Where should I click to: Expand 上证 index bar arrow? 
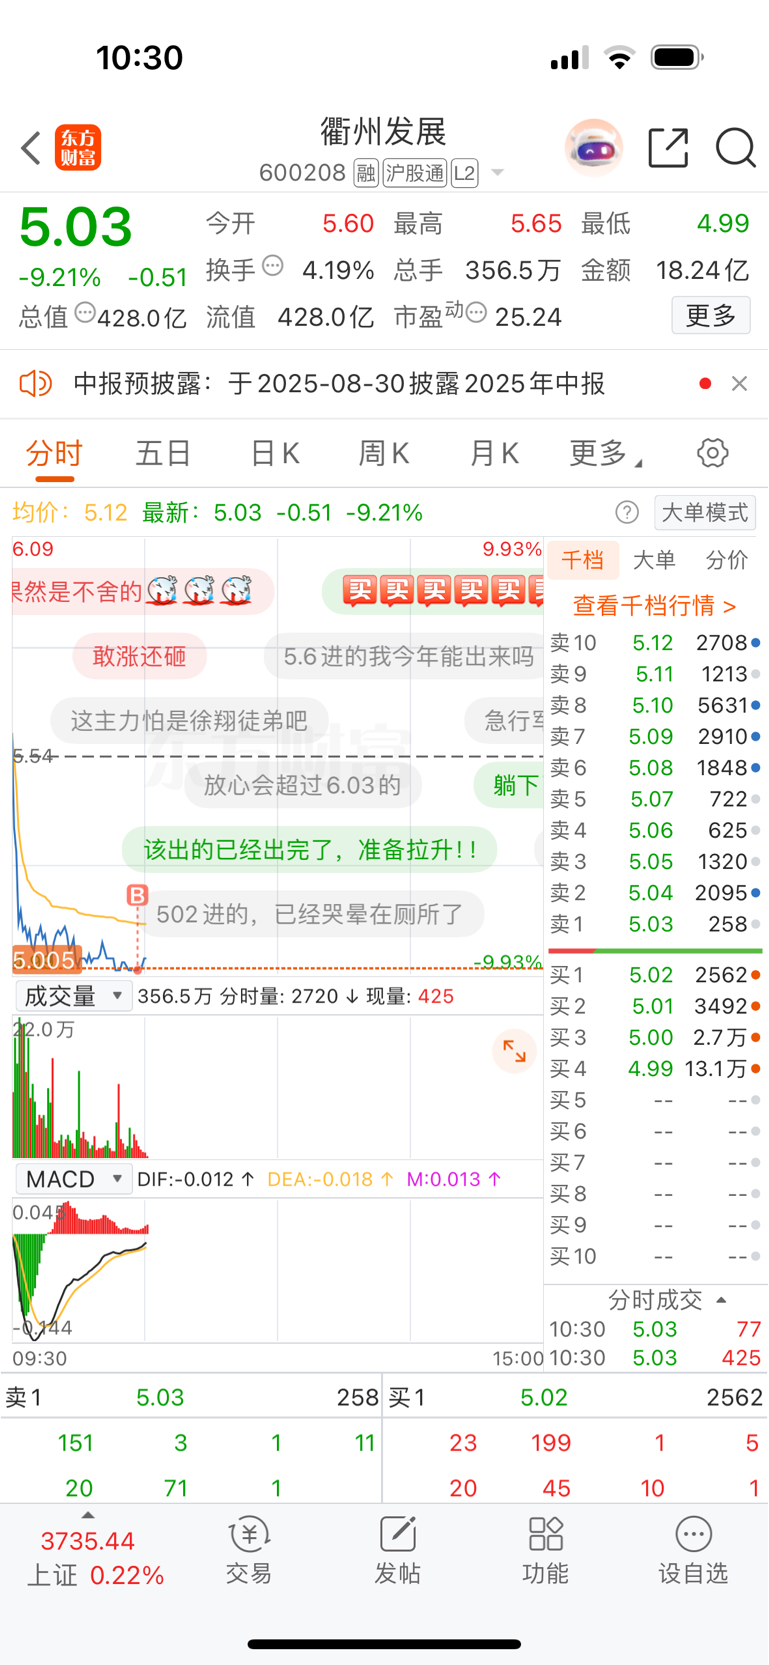[87, 1515]
